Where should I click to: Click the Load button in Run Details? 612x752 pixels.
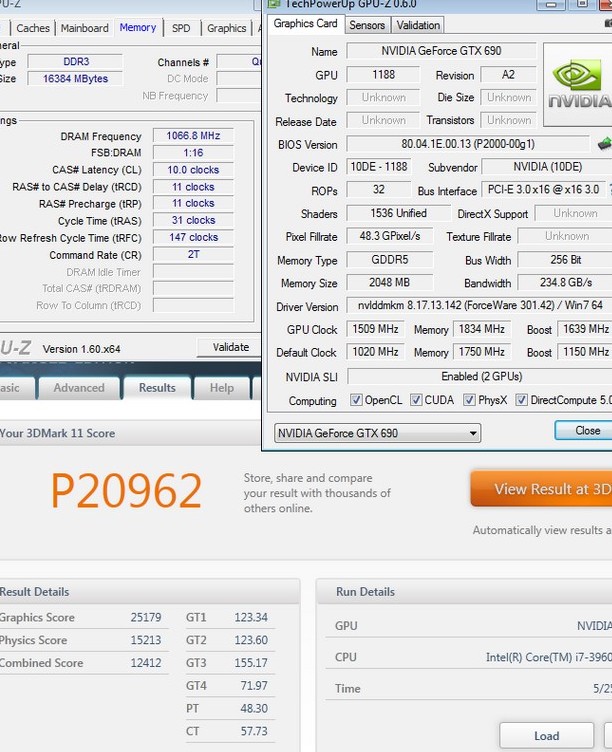coord(546,736)
